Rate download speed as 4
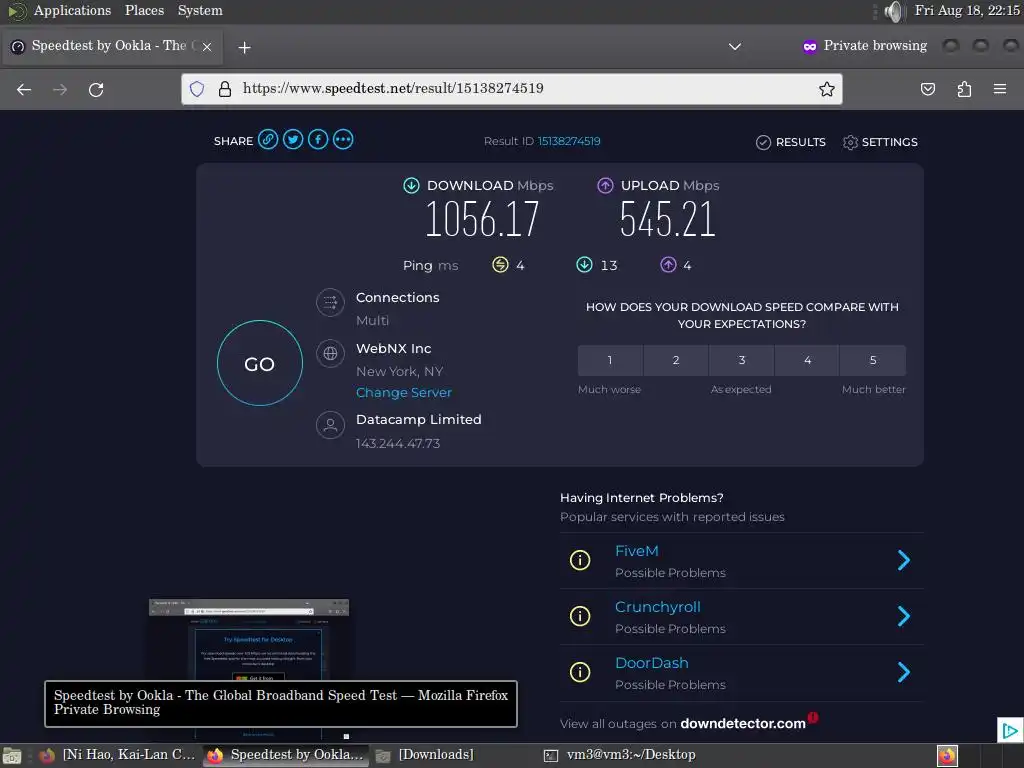Screen dimensions: 1024x768 point(807,360)
